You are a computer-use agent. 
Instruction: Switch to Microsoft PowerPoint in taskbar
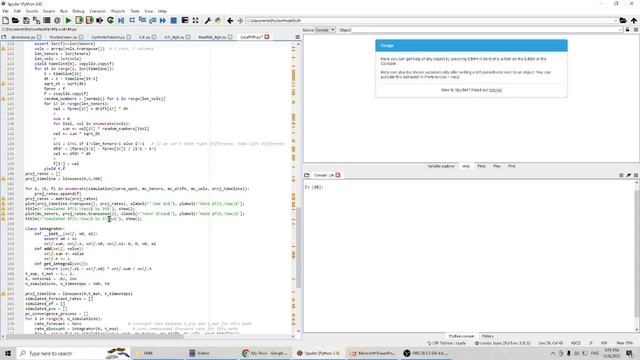(372, 353)
